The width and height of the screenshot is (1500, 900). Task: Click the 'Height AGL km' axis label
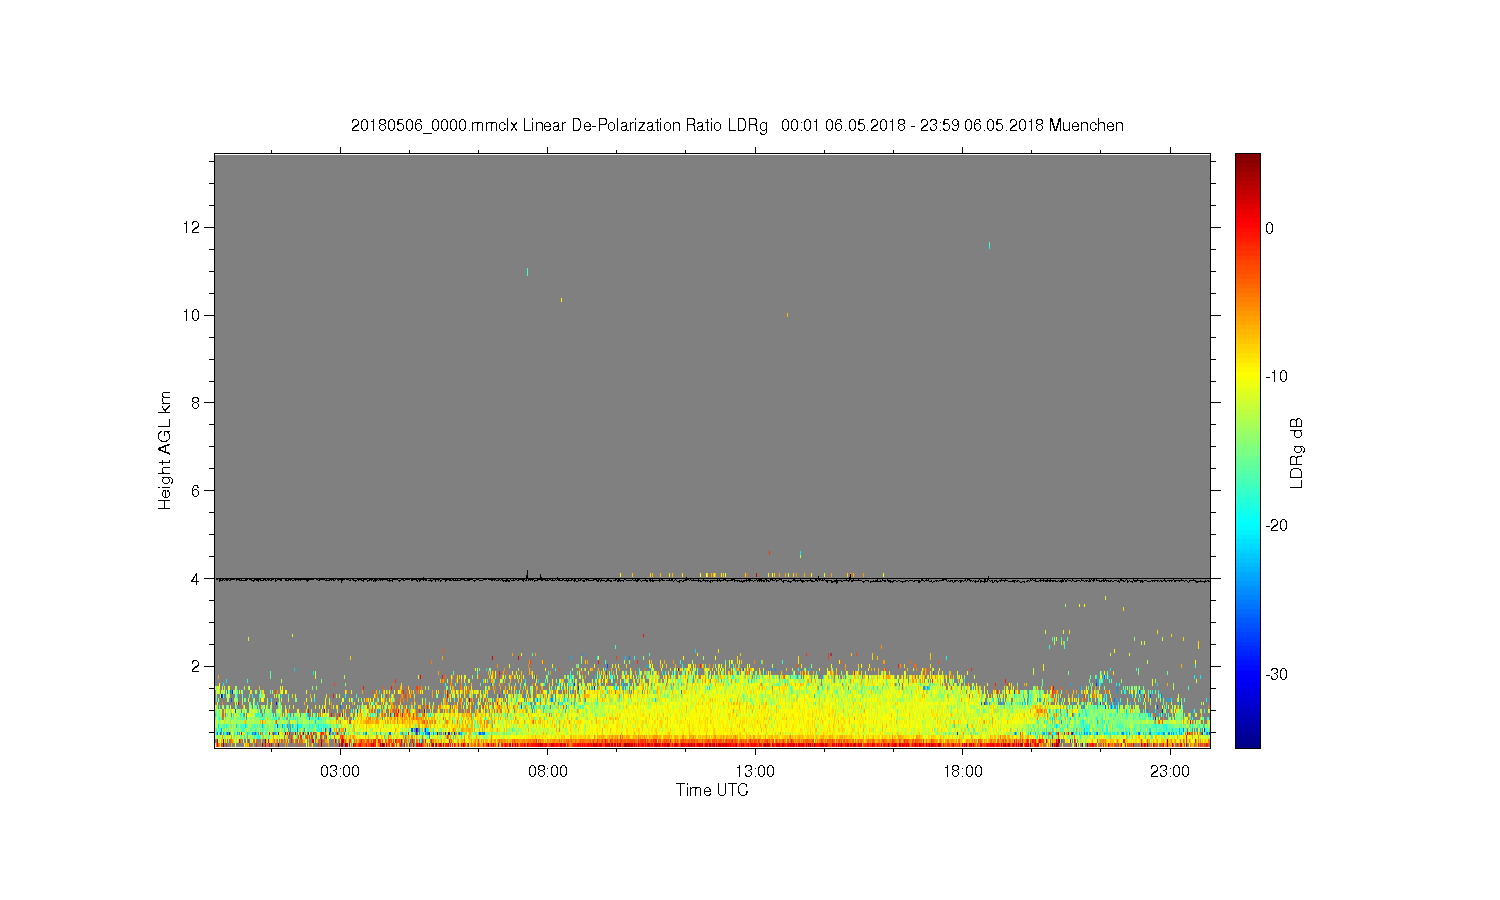[165, 450]
